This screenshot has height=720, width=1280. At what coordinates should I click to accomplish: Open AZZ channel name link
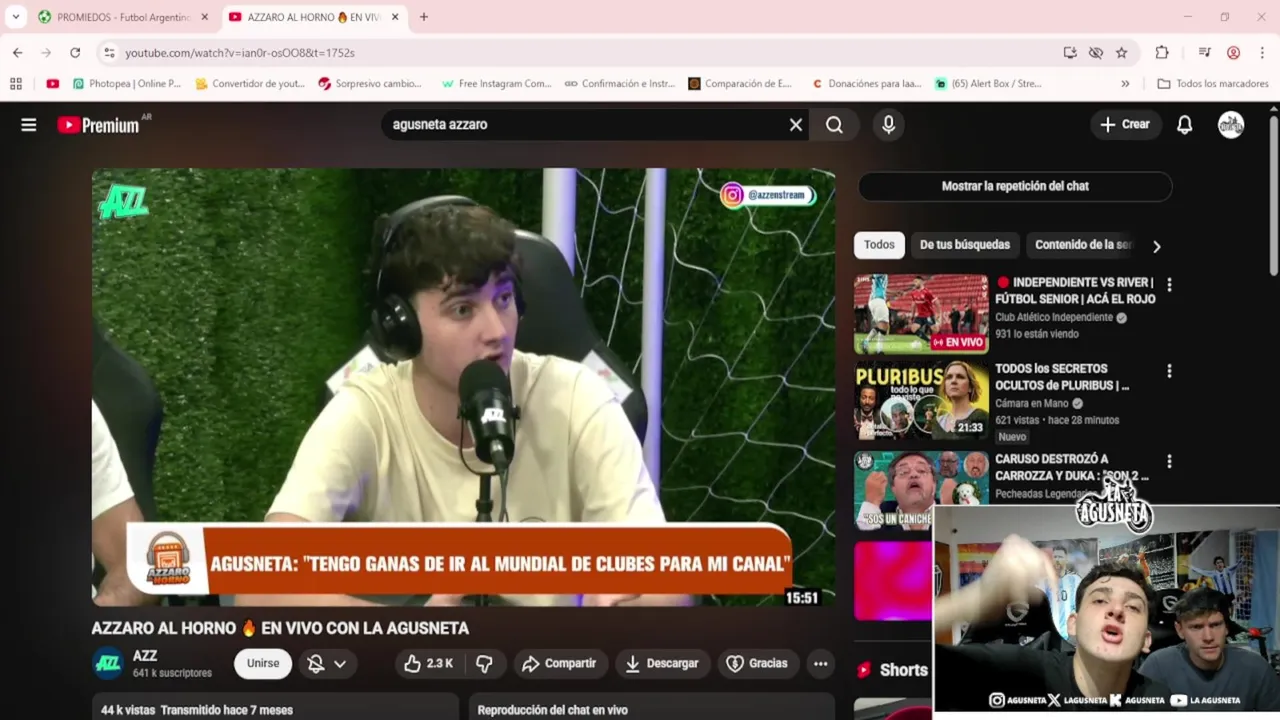pyautogui.click(x=145, y=656)
